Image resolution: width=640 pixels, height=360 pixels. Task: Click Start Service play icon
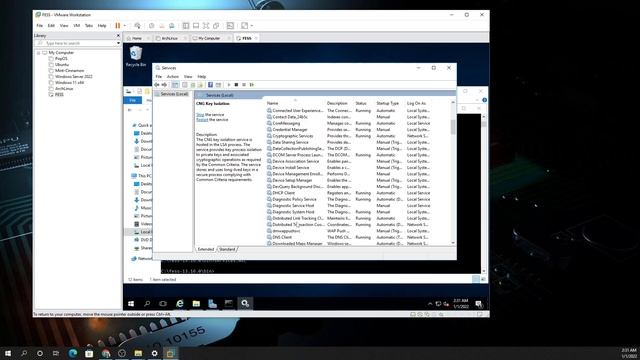(x=229, y=84)
